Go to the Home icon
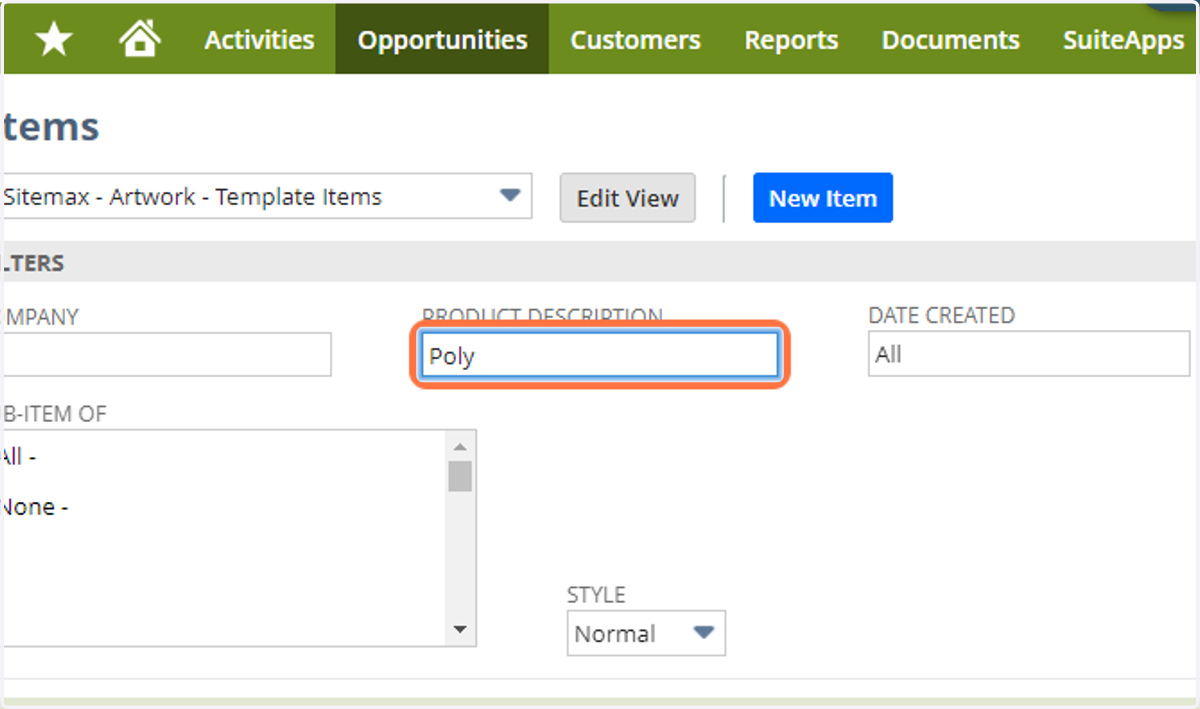This screenshot has height=709, width=1200. coord(140,39)
